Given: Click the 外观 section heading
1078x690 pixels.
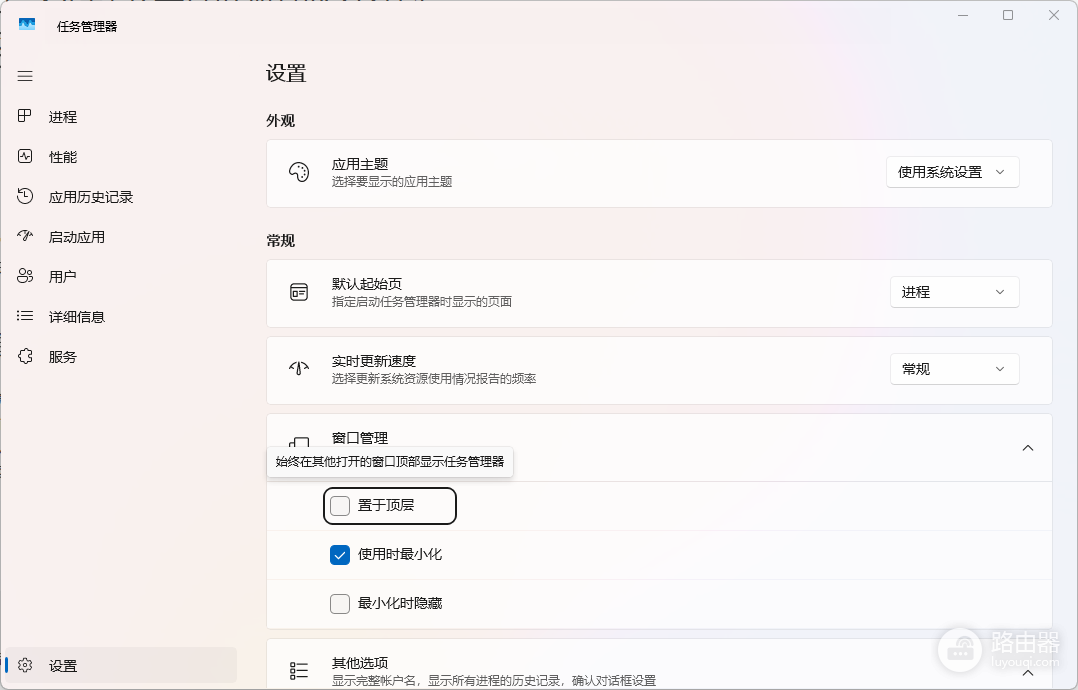Looking at the screenshot, I should tap(280, 120).
